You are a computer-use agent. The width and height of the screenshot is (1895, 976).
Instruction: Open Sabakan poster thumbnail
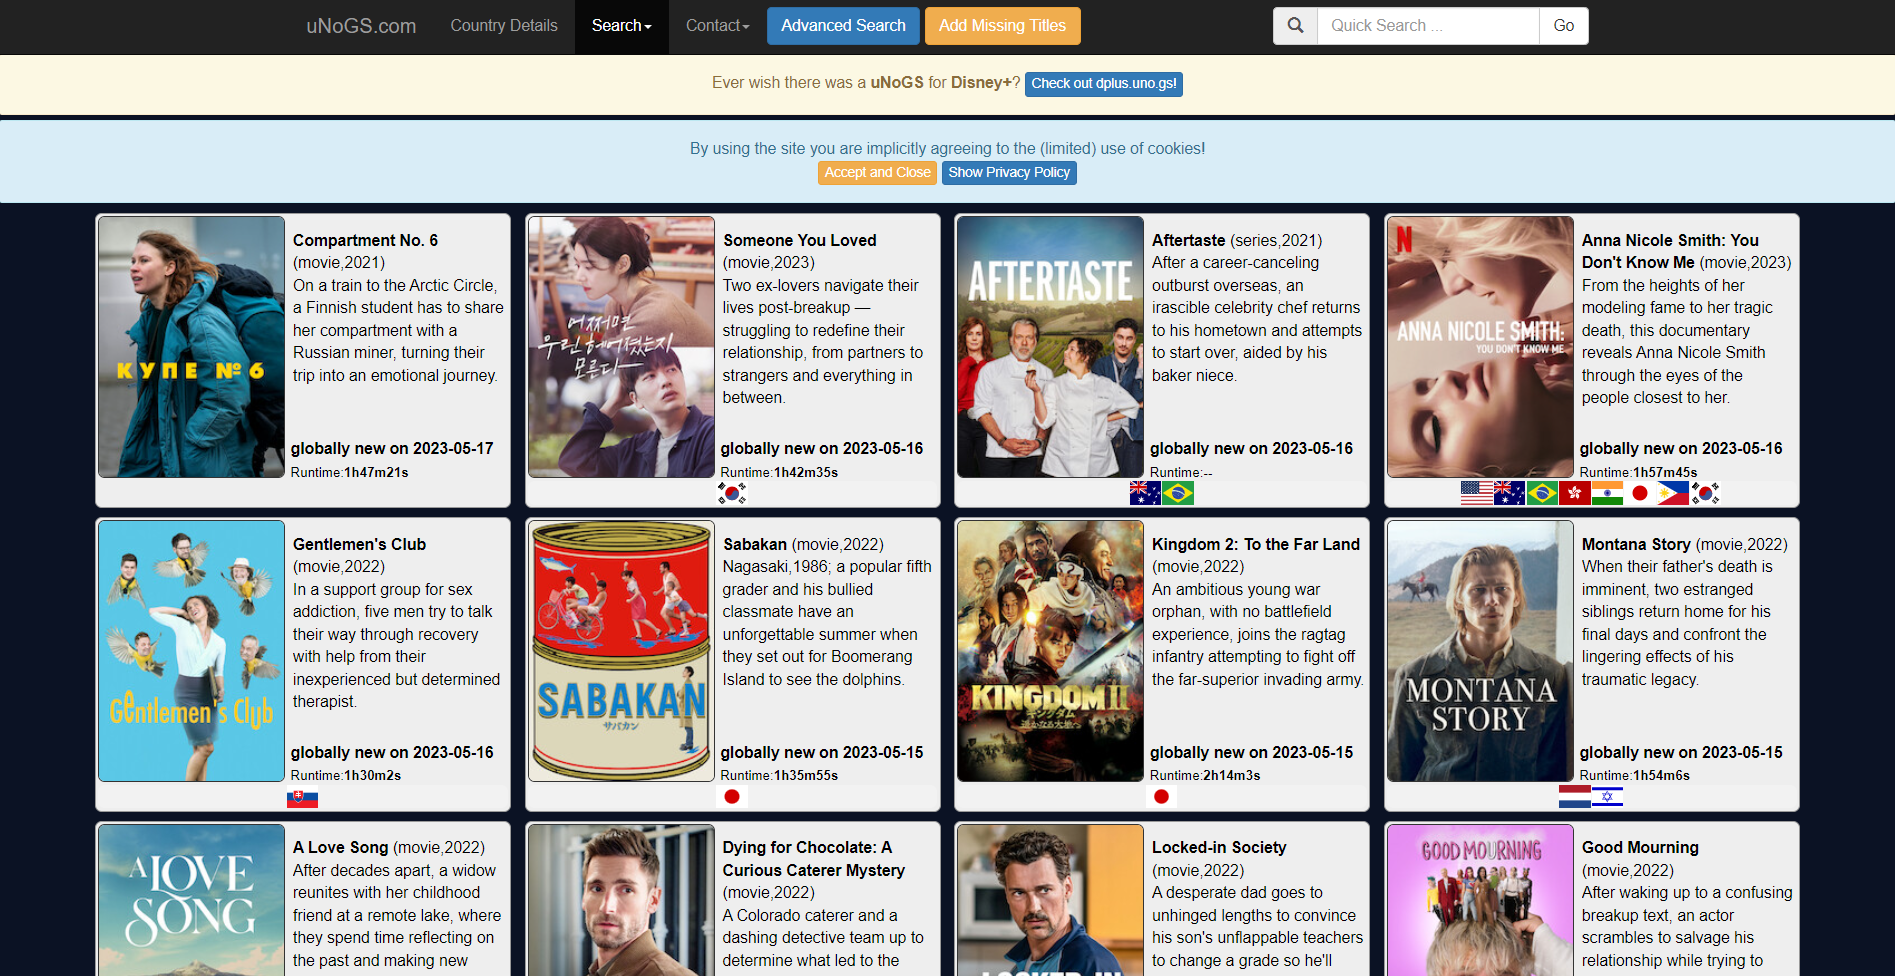621,651
